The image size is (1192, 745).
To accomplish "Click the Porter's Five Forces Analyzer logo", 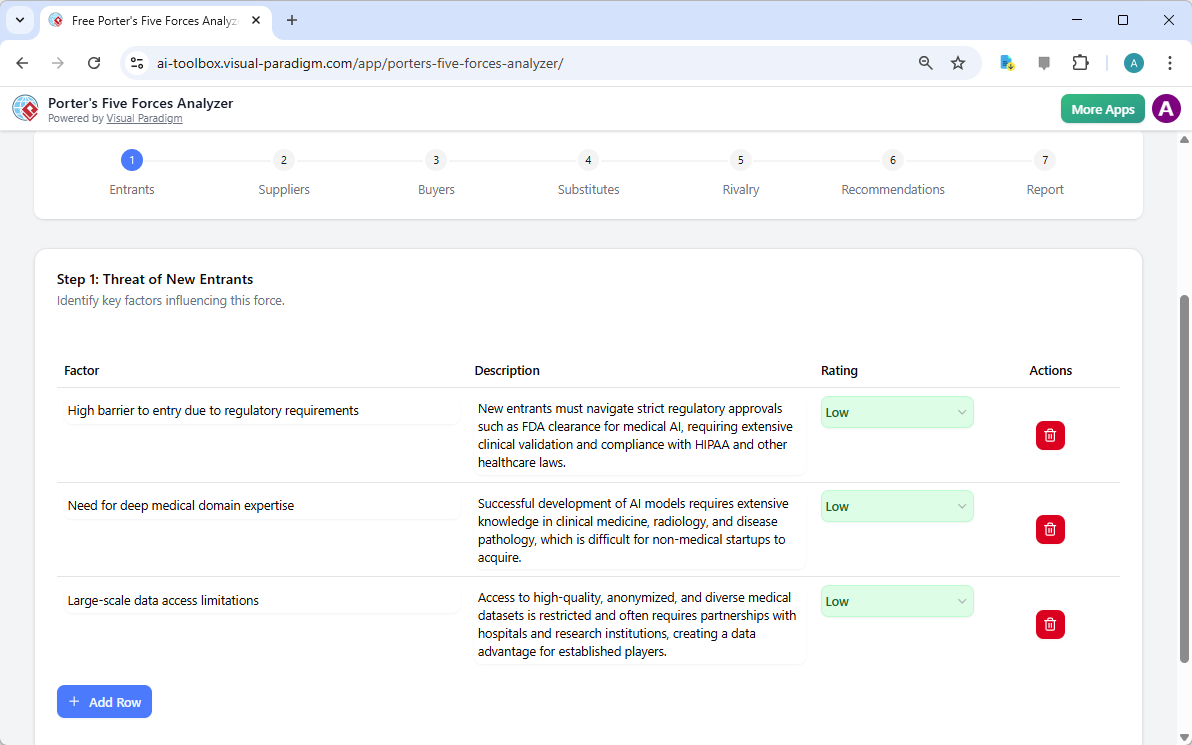I will pos(25,108).
